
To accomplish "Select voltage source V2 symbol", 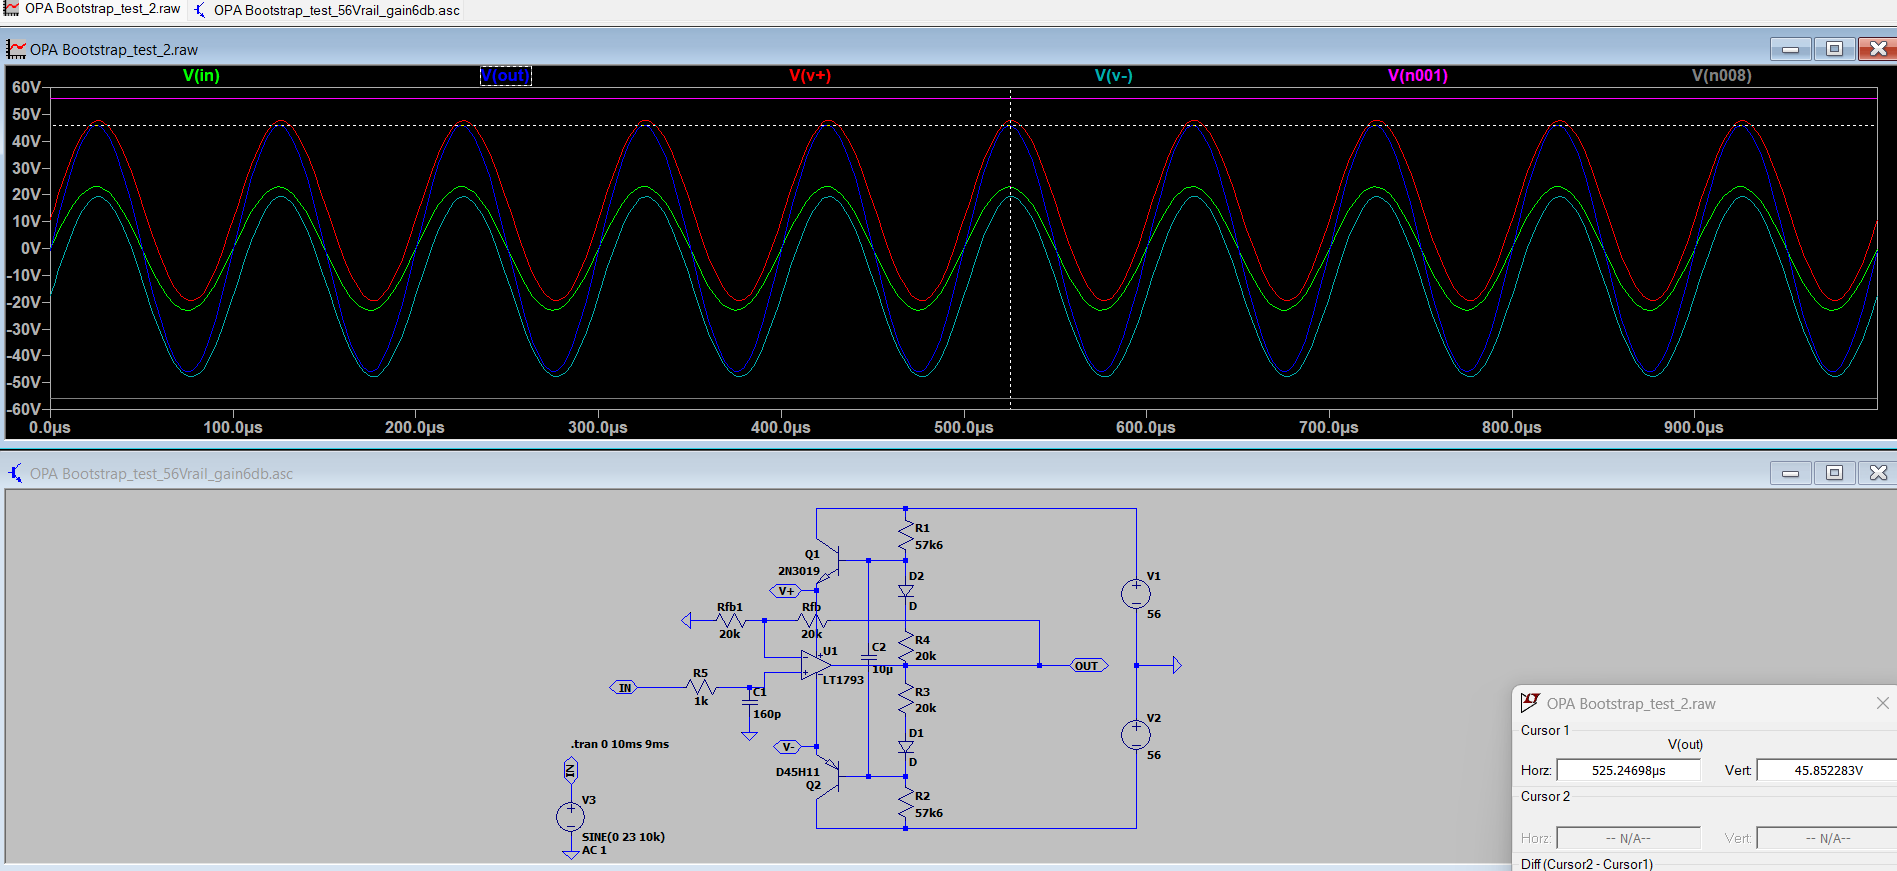I will (x=1136, y=735).
